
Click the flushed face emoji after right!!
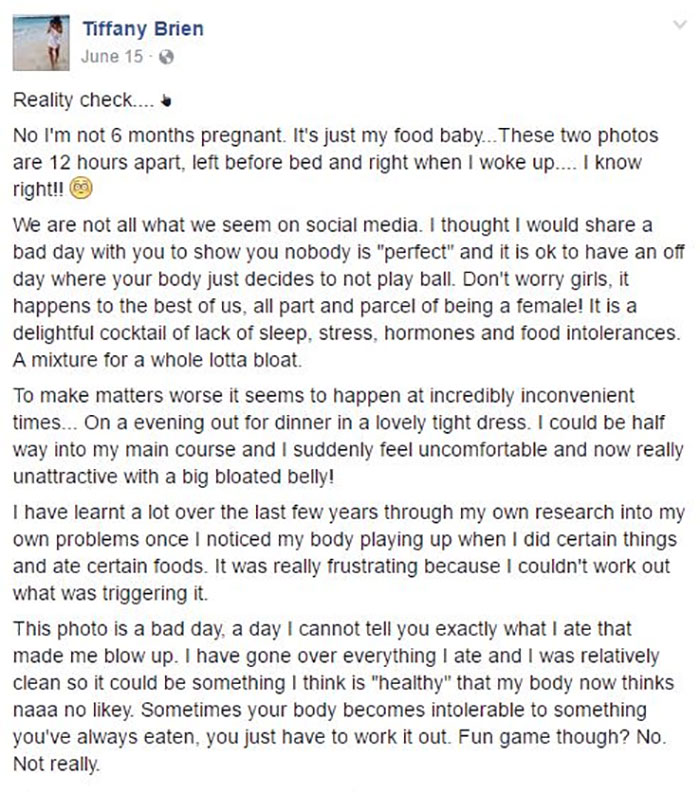click(x=81, y=188)
